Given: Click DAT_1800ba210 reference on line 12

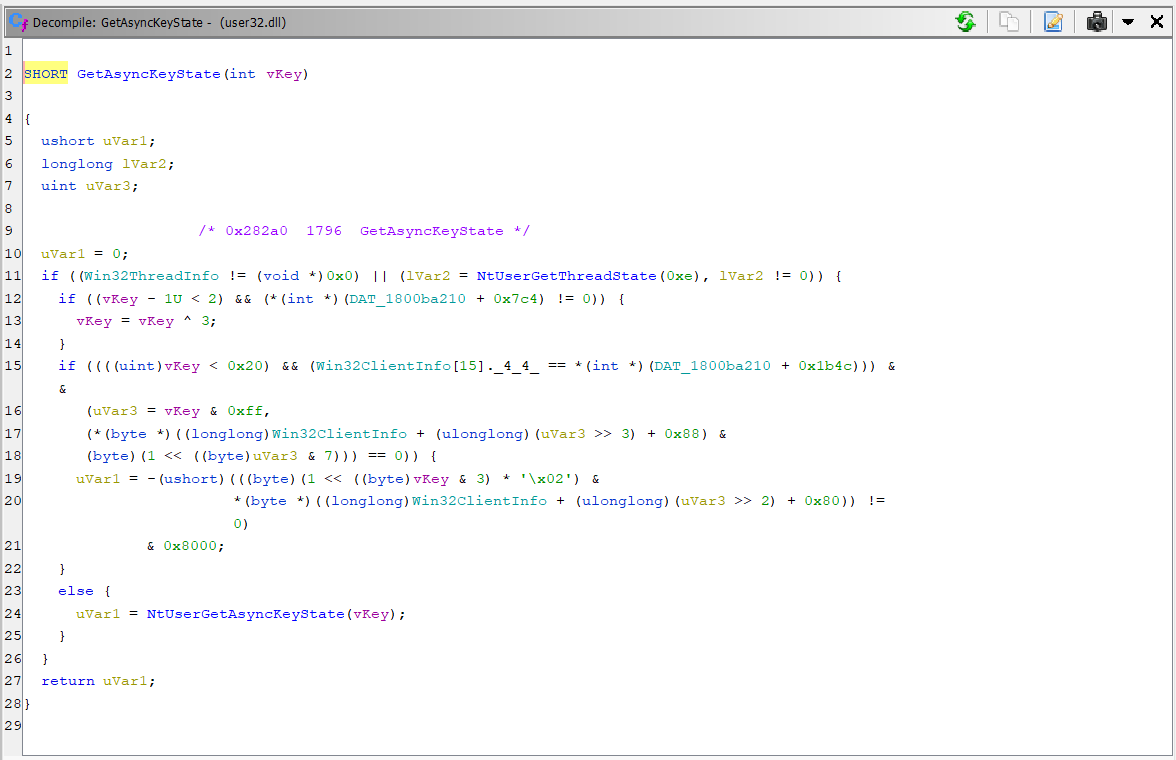Looking at the screenshot, I should [405, 299].
